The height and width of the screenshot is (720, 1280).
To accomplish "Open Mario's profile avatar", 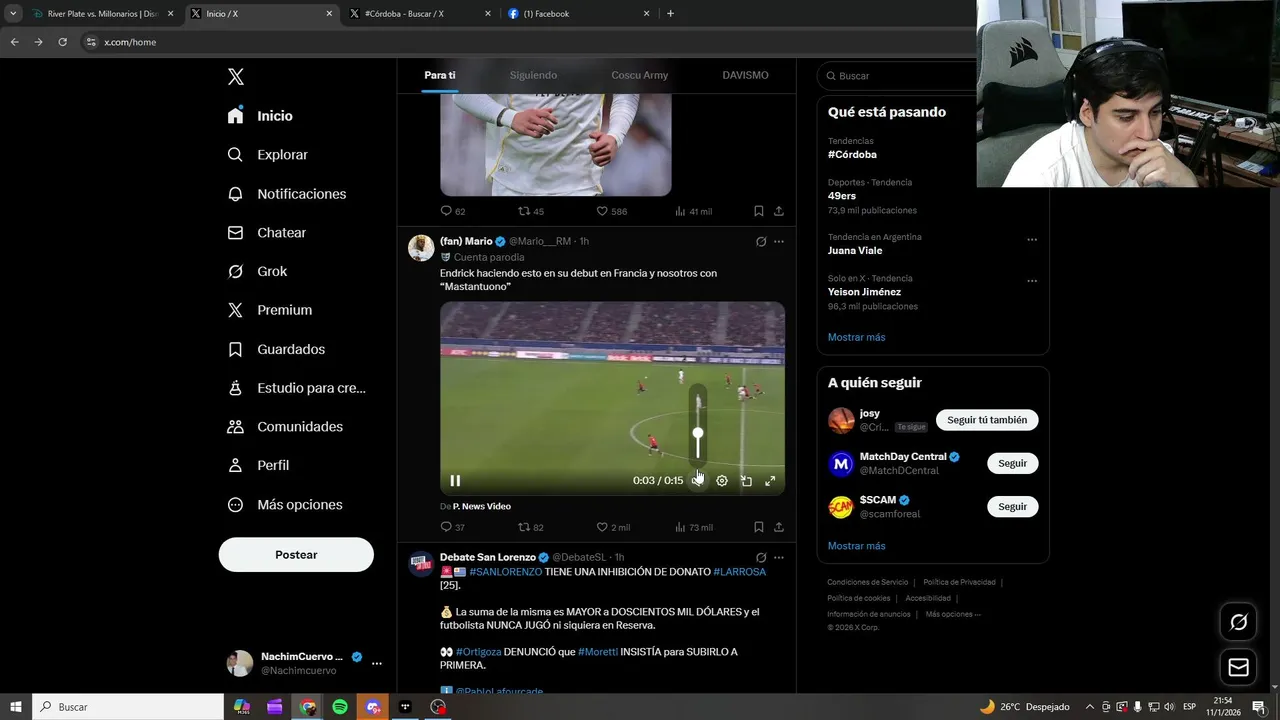I will pyautogui.click(x=421, y=248).
